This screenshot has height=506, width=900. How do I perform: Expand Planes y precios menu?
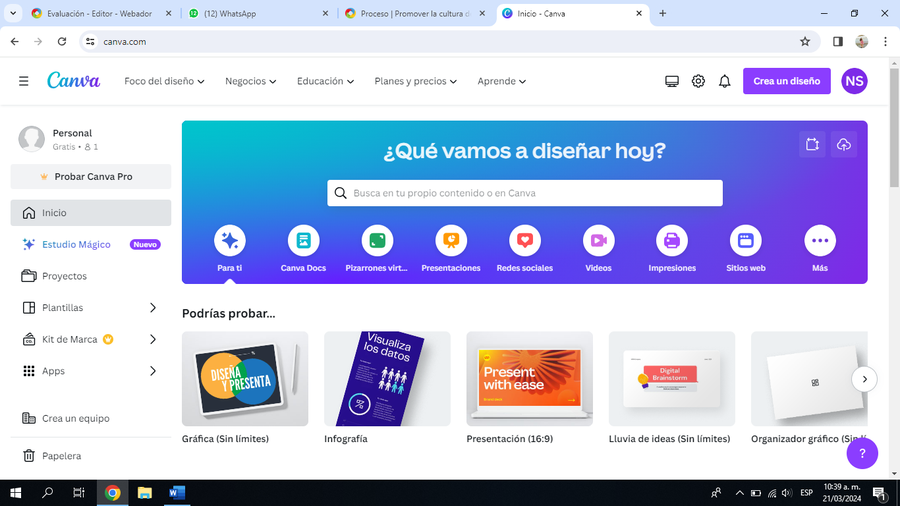point(416,81)
